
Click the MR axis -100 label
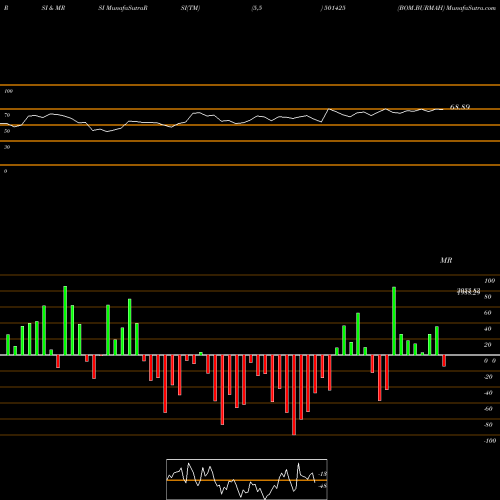coord(490,441)
